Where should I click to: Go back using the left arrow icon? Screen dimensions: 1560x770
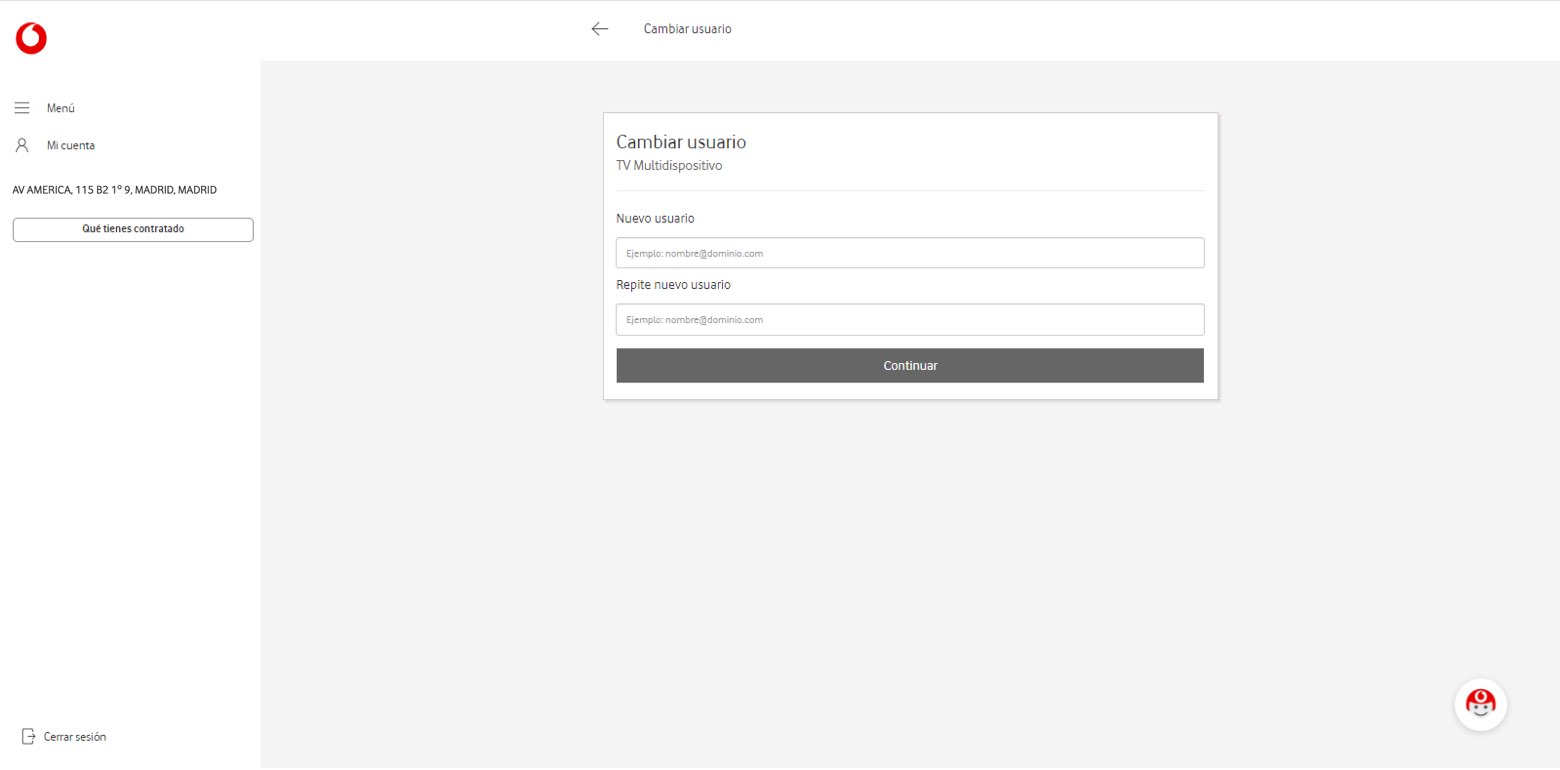pyautogui.click(x=600, y=29)
